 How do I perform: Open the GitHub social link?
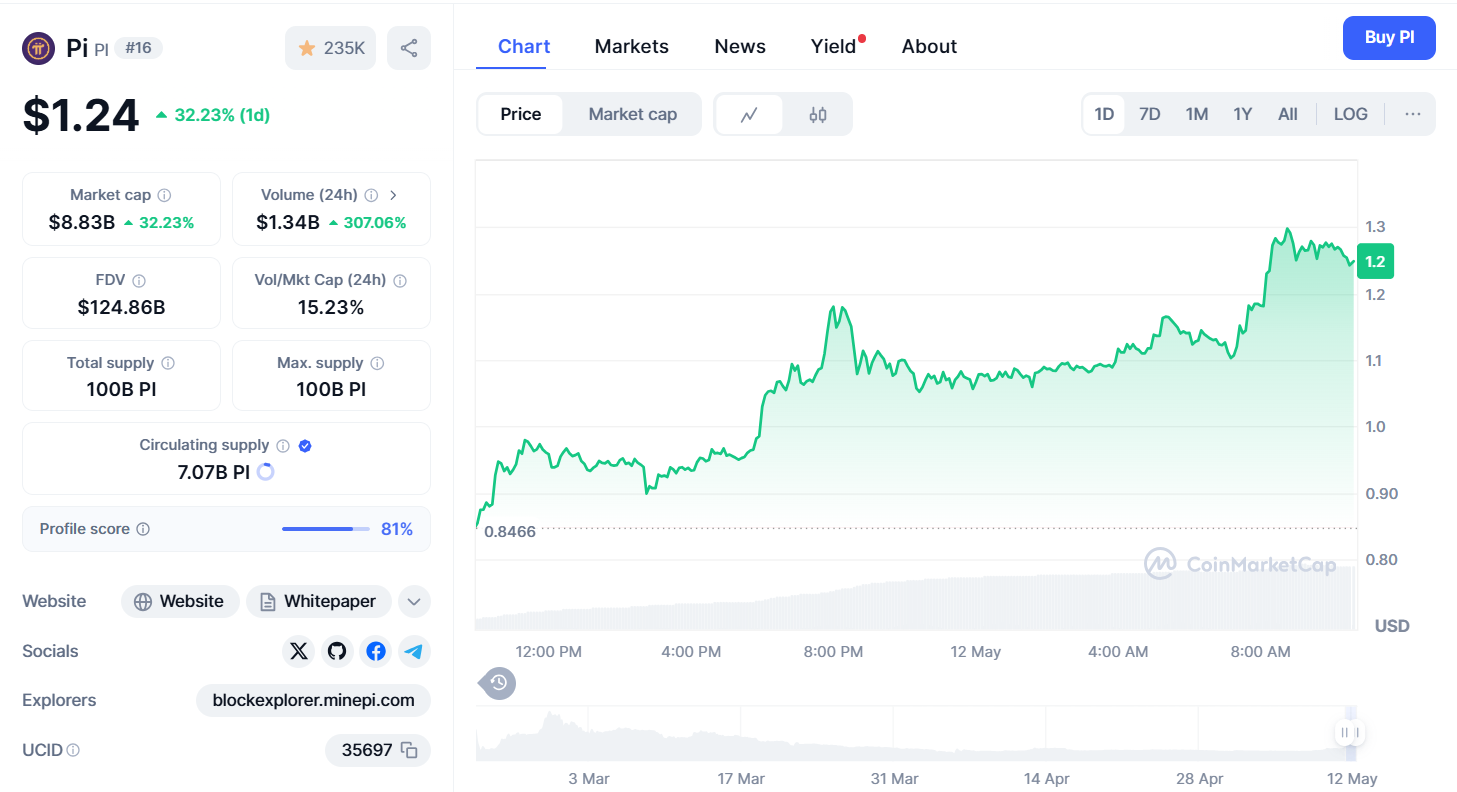(337, 652)
